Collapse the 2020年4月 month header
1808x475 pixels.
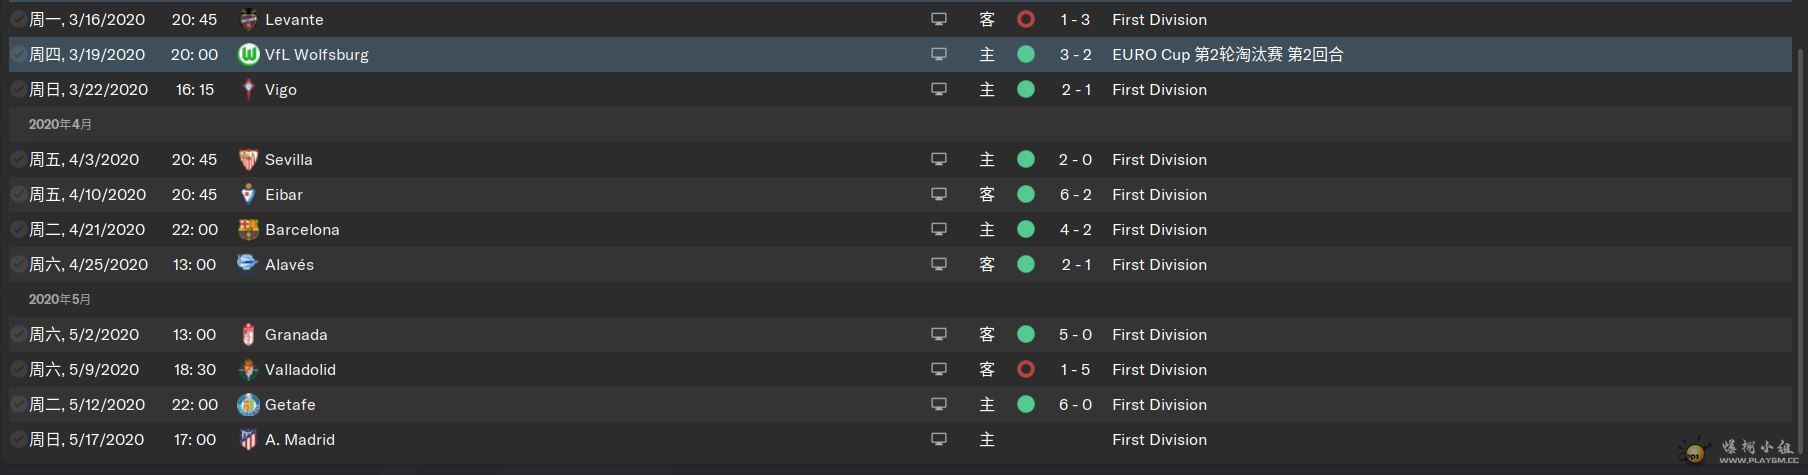coord(60,124)
